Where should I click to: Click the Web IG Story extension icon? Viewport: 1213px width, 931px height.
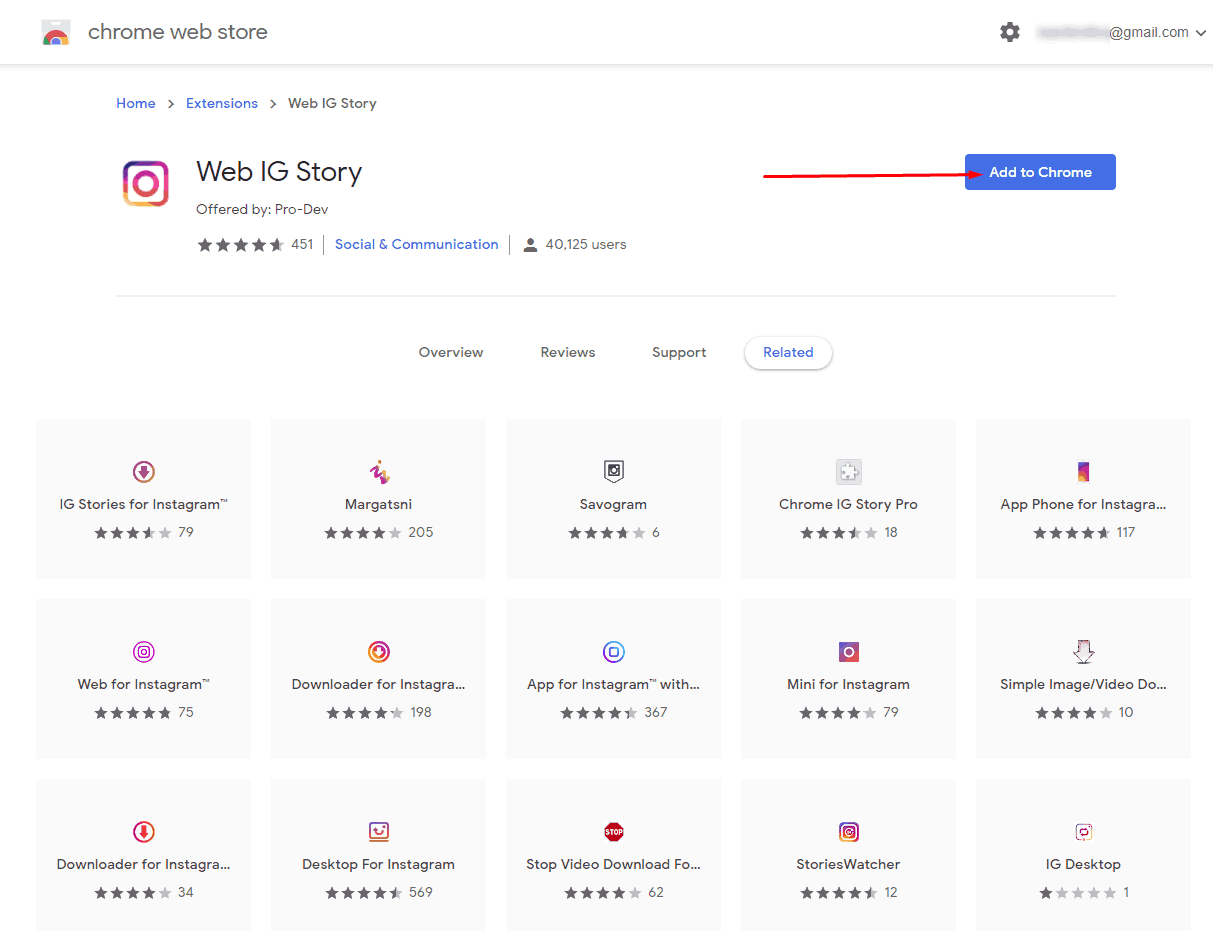(x=145, y=183)
